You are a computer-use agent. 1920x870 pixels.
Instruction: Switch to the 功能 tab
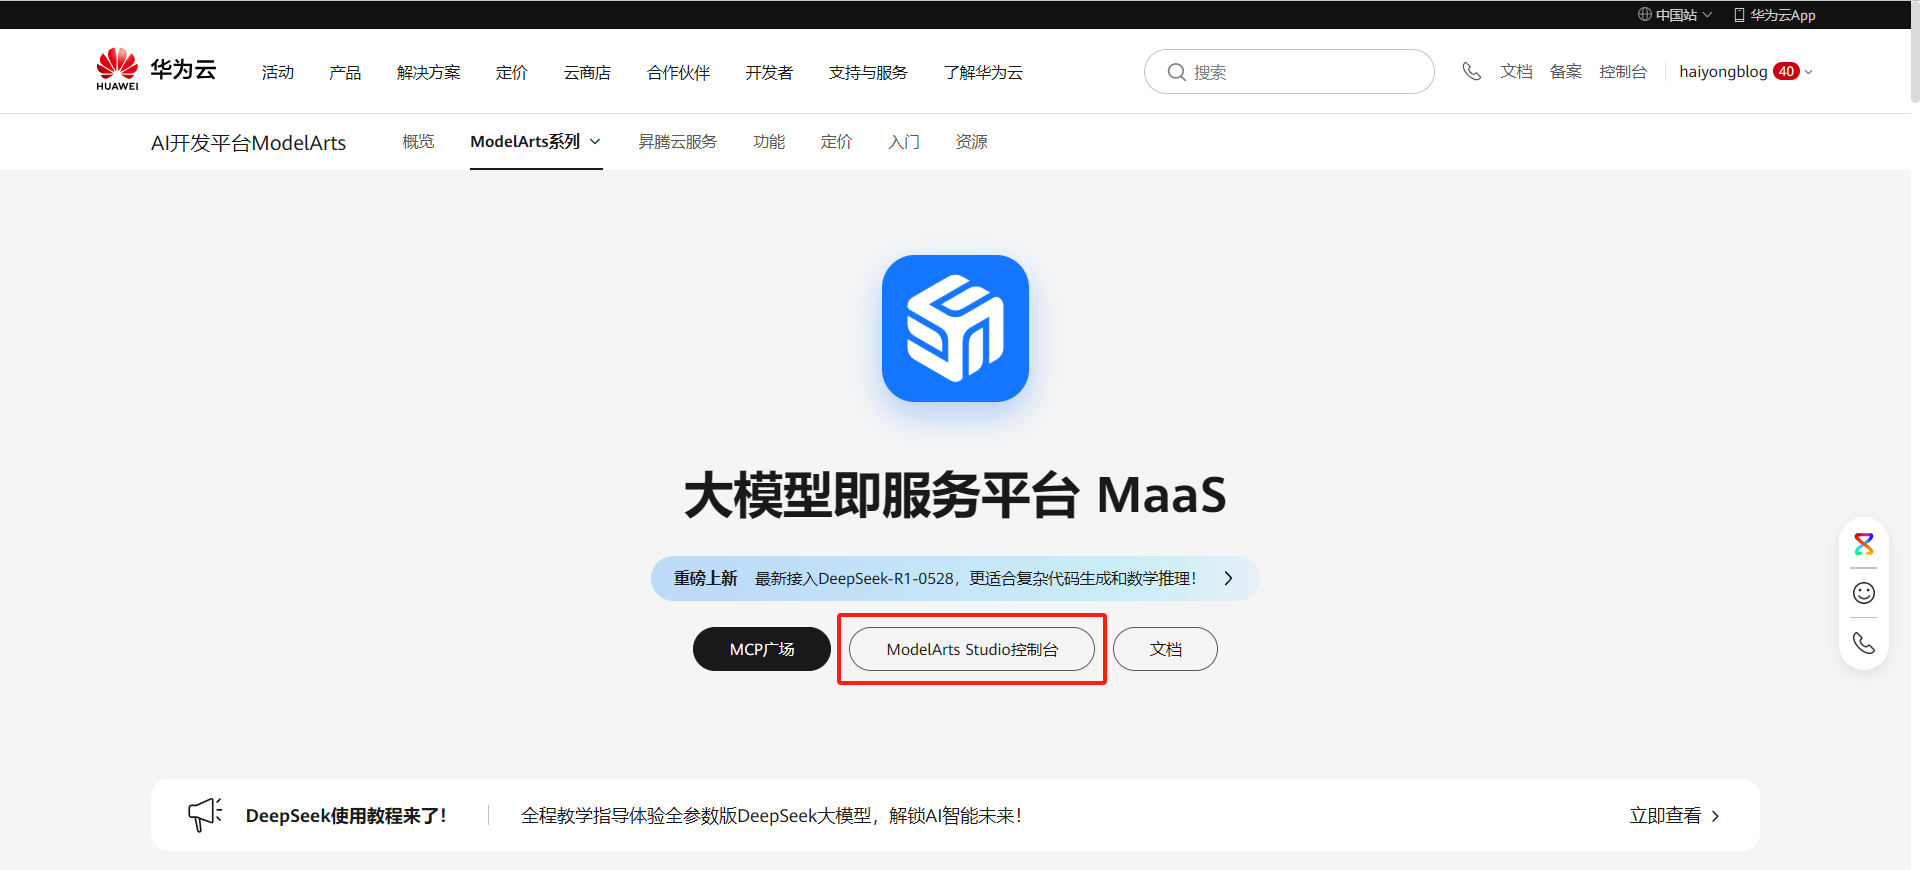(769, 142)
